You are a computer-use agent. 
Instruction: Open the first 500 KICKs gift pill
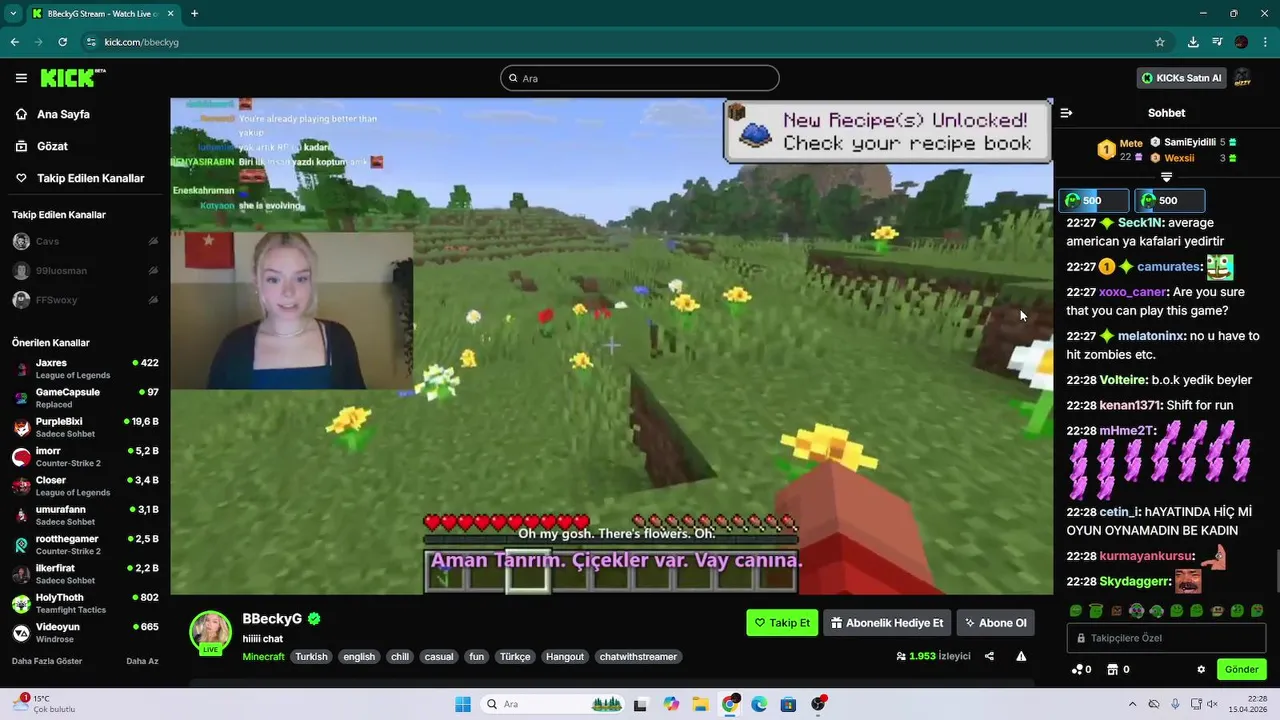tap(1094, 200)
